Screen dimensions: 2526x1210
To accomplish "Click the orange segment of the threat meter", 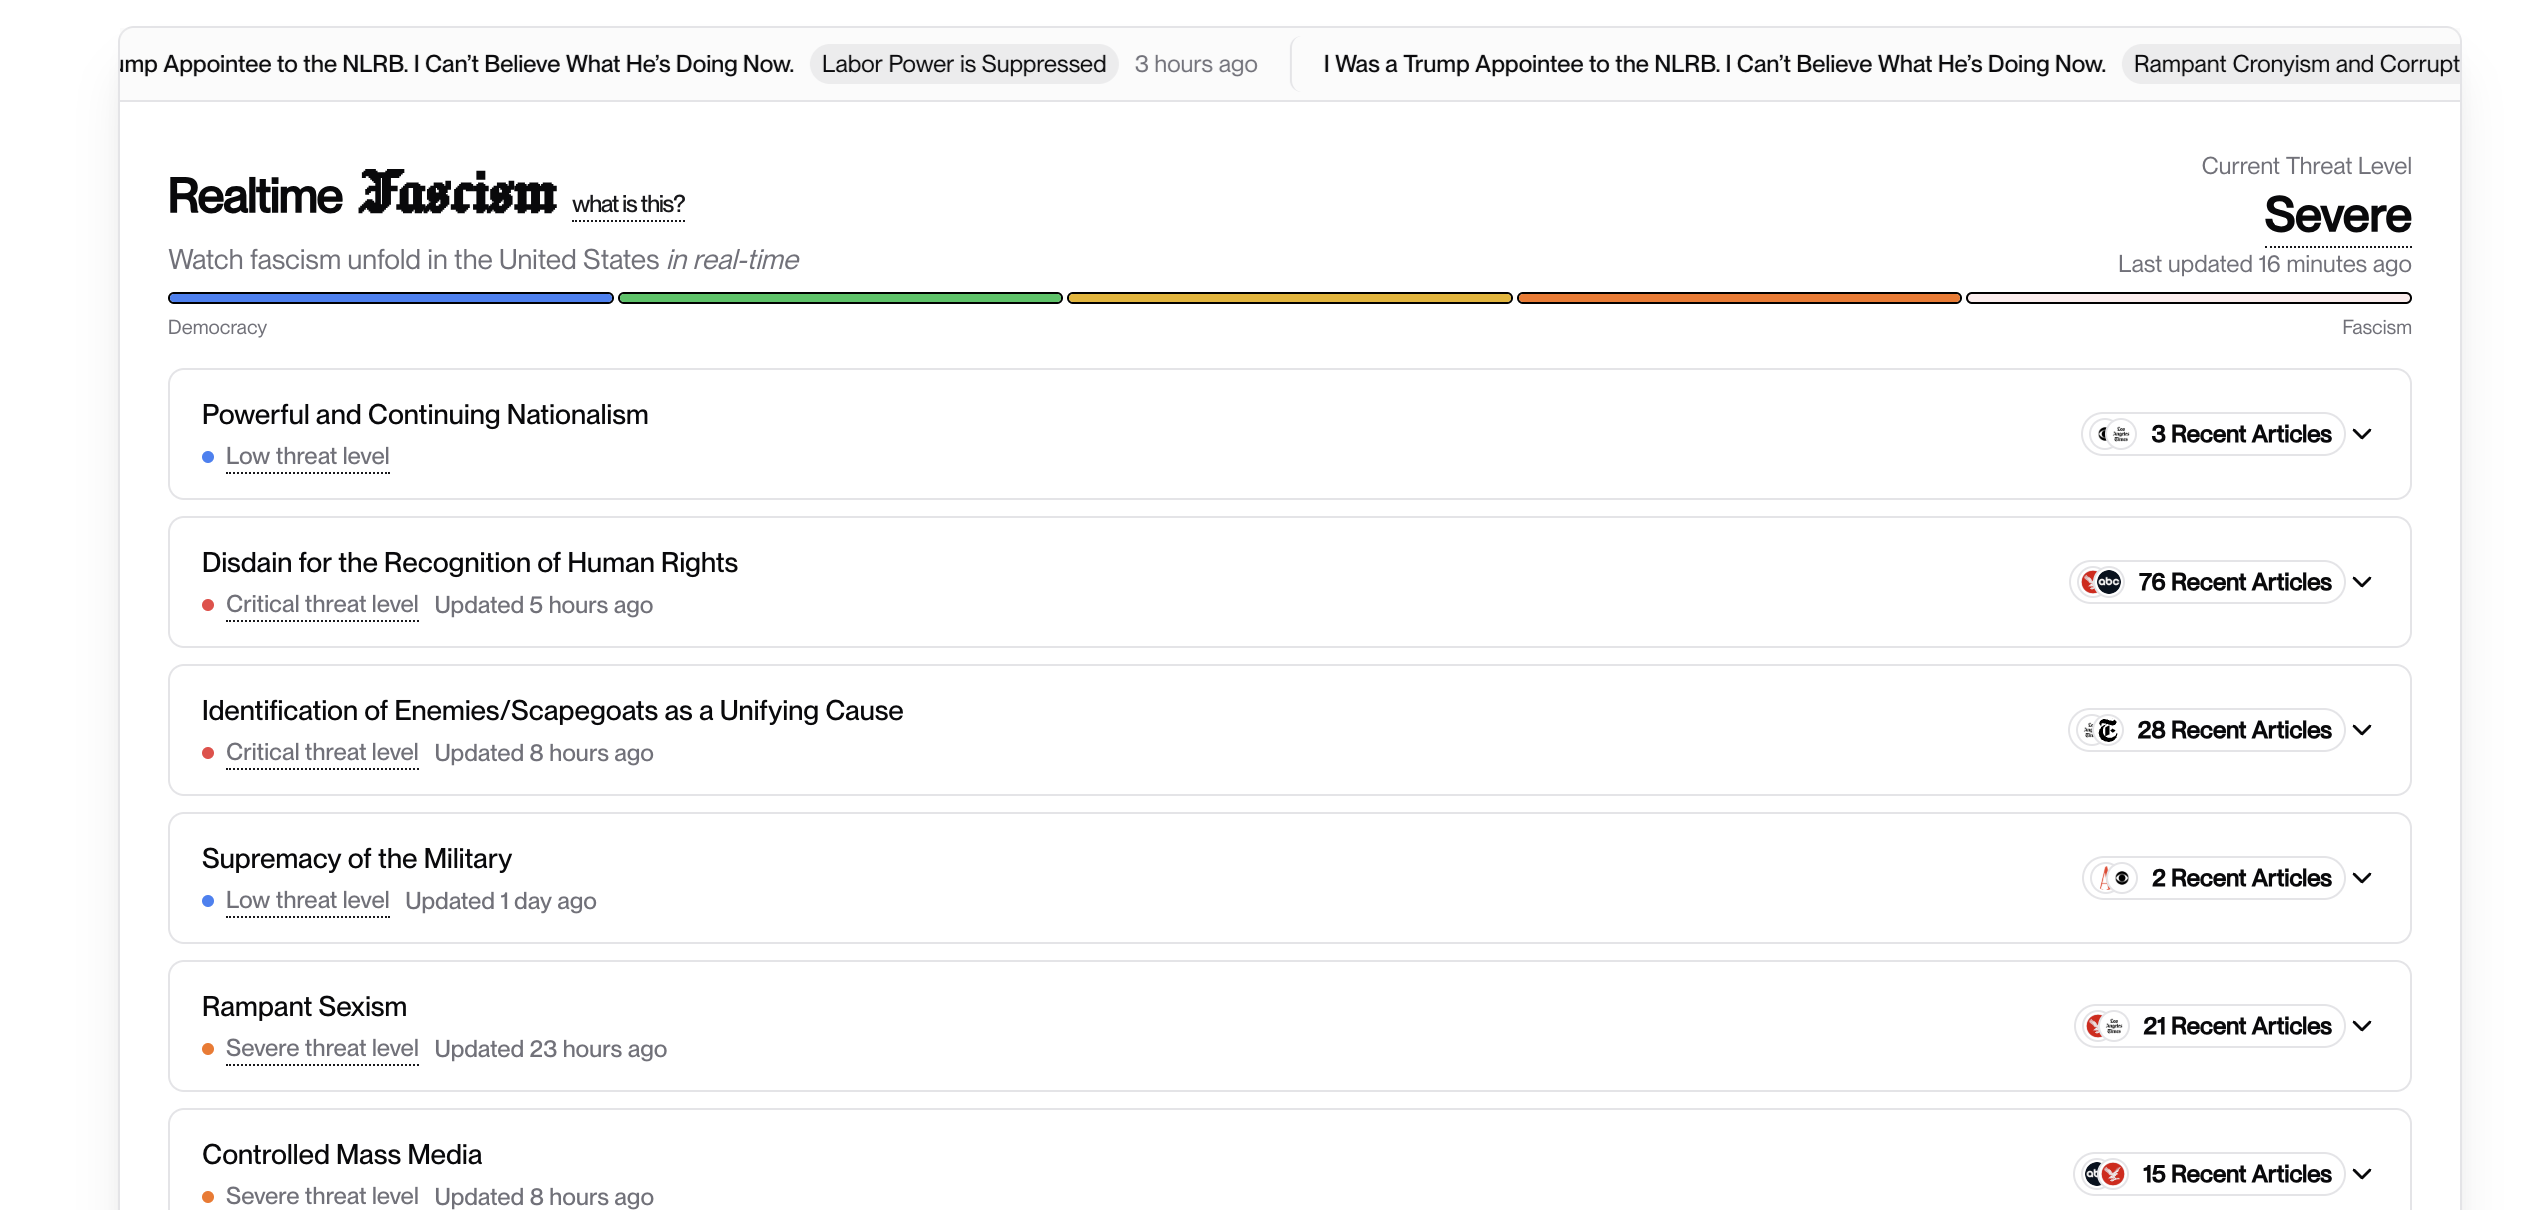I will pyautogui.click(x=1738, y=298).
